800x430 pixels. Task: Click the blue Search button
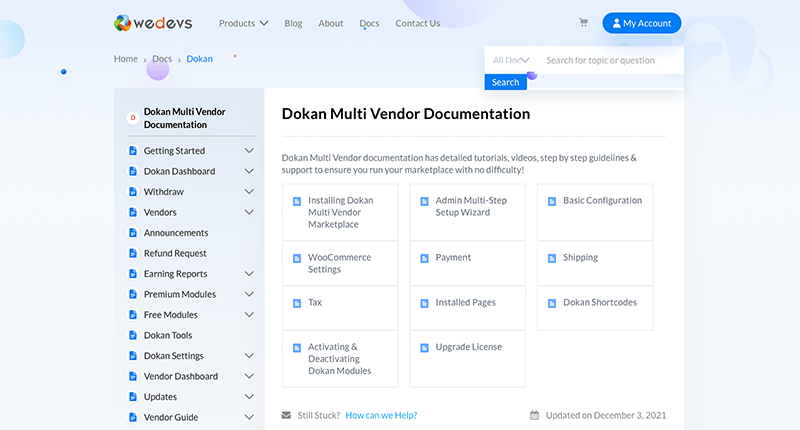point(506,82)
